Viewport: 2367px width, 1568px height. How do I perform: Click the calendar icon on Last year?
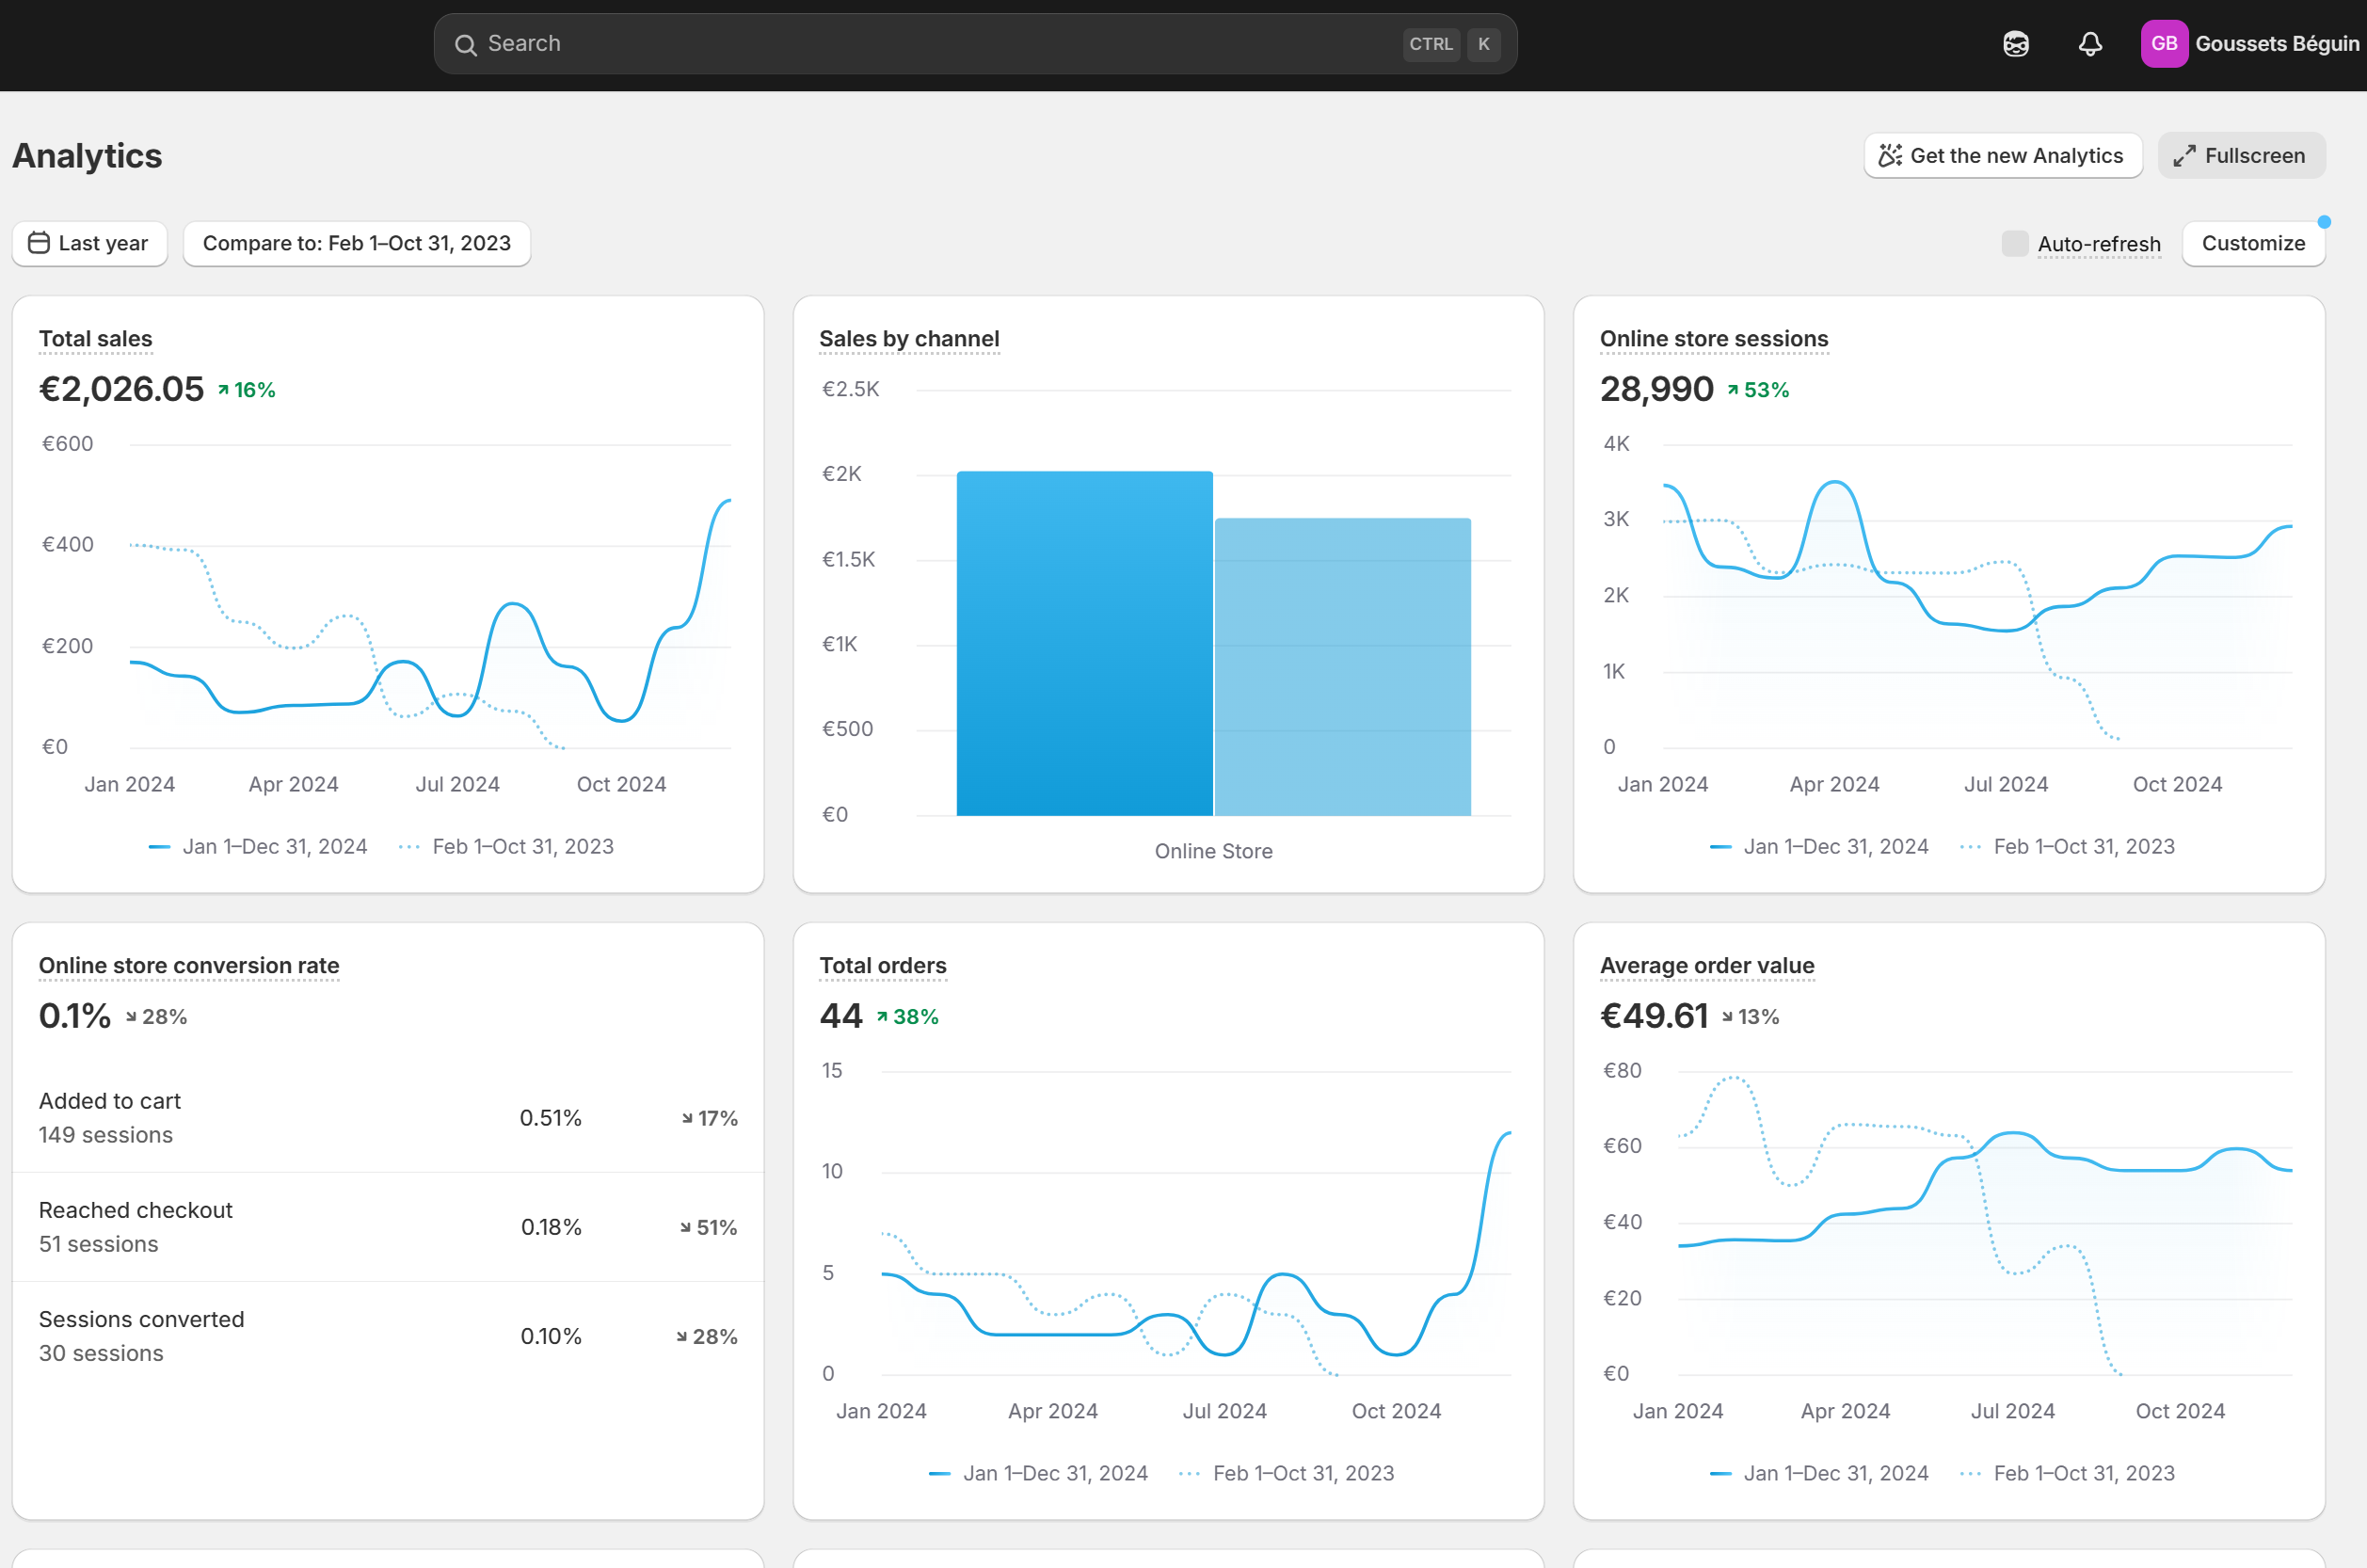pyautogui.click(x=39, y=243)
